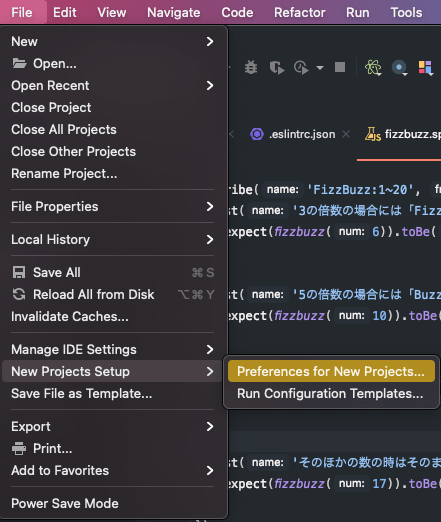Click the Profiler run icon
441x522 pixels.
(301, 68)
